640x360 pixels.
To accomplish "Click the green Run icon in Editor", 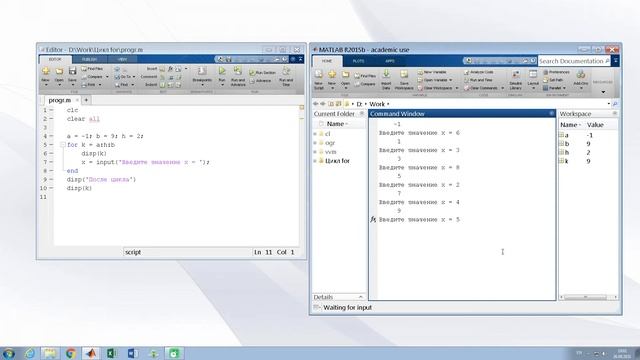I will coord(222,71).
